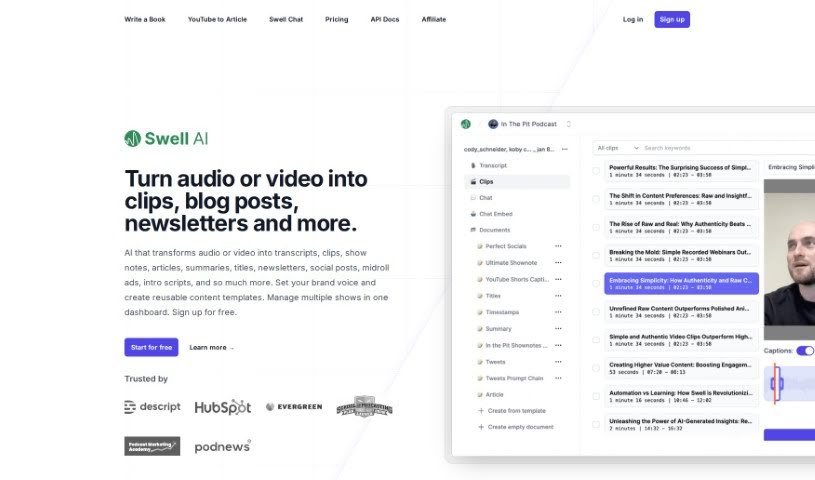Open the API Docs nav item

(x=385, y=19)
